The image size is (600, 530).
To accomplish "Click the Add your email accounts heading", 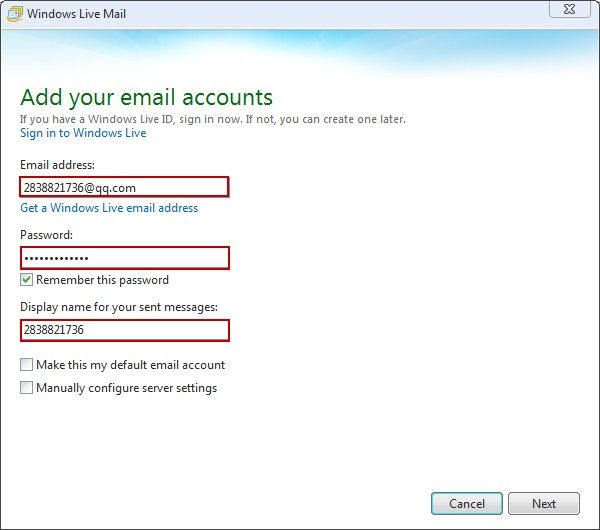I will [x=147, y=97].
